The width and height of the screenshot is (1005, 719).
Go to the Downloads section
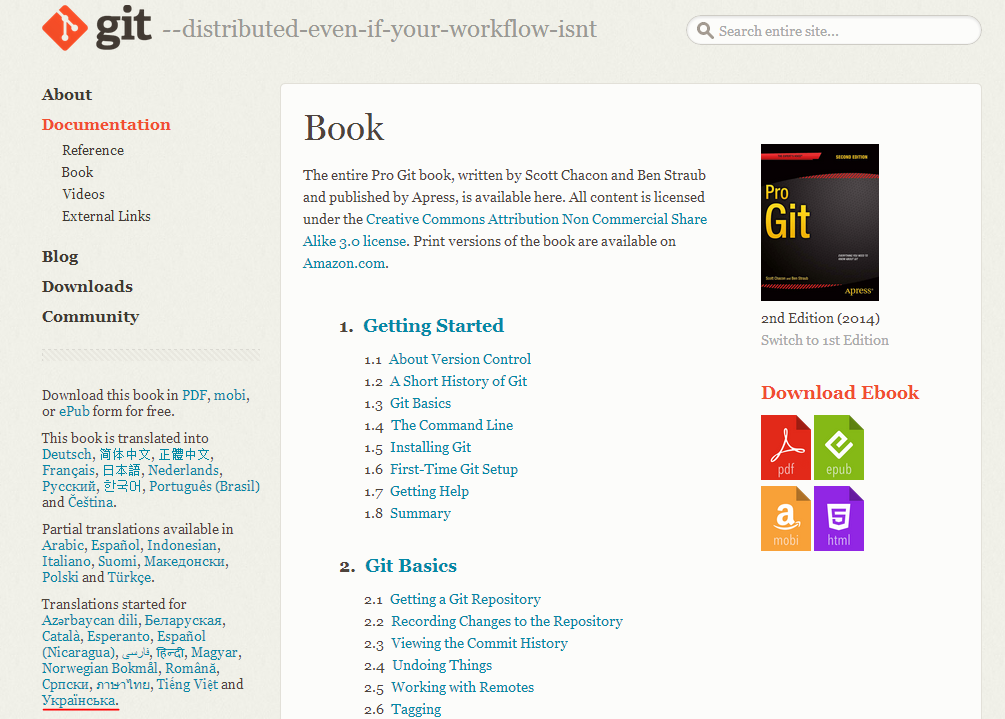pyautogui.click(x=87, y=287)
